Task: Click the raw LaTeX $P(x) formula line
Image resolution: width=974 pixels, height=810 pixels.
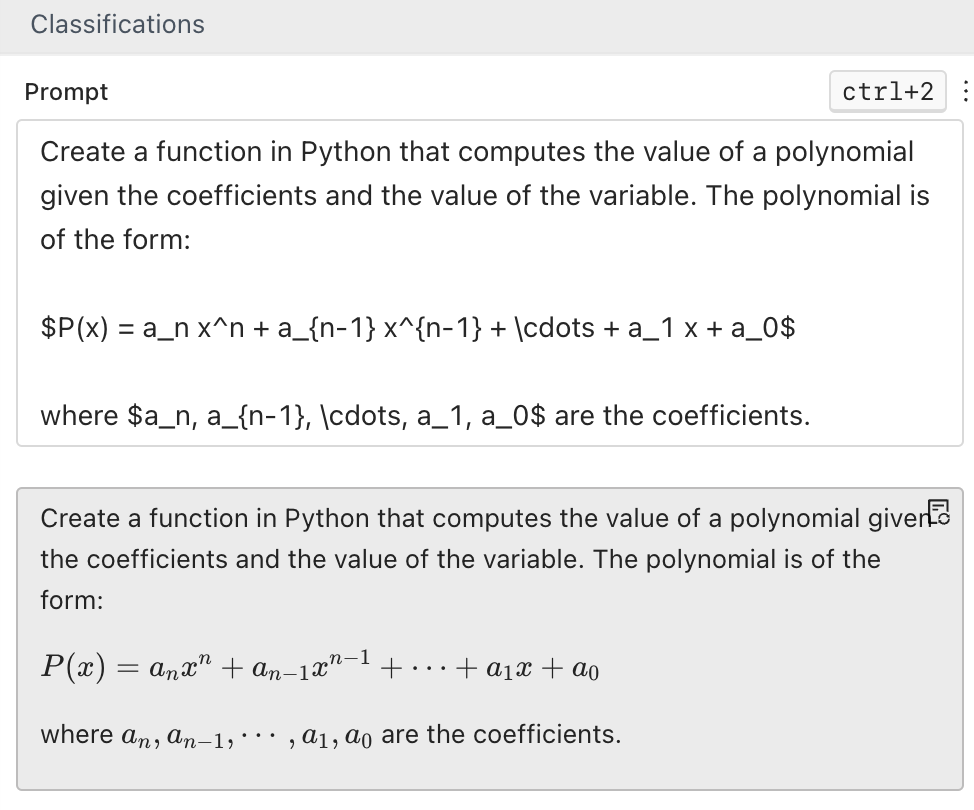Action: 418,328
